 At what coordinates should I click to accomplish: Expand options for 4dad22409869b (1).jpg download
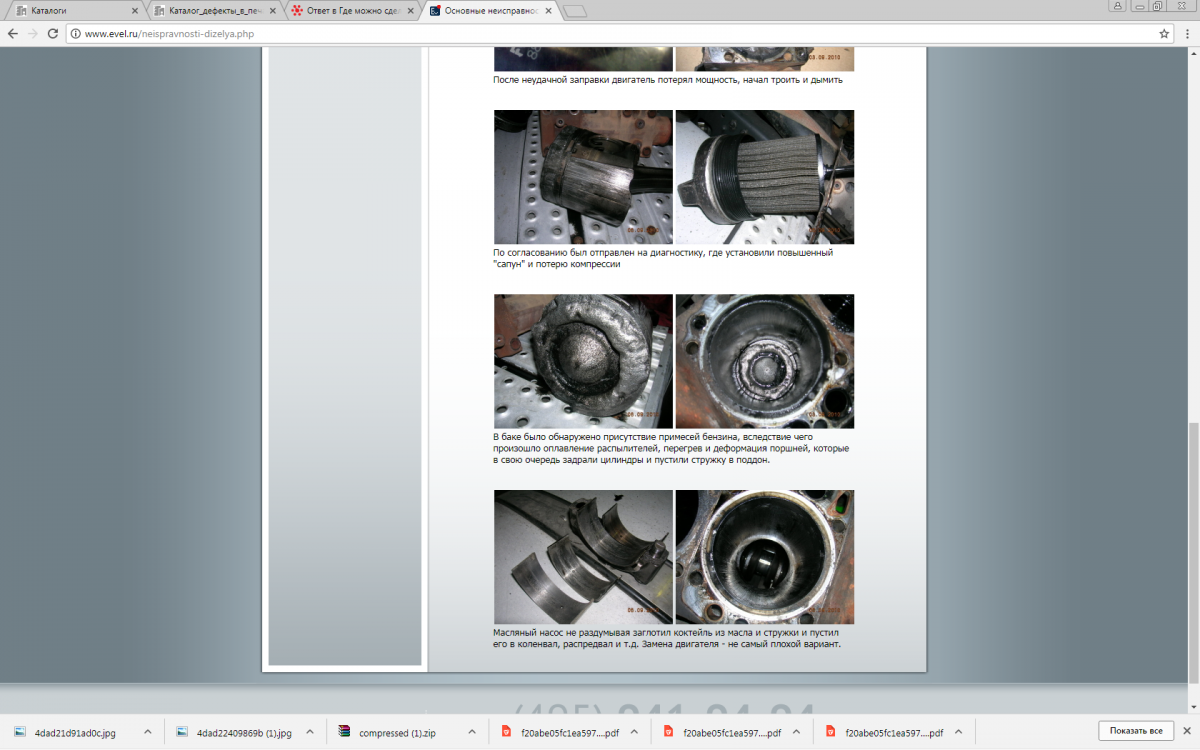(x=310, y=732)
